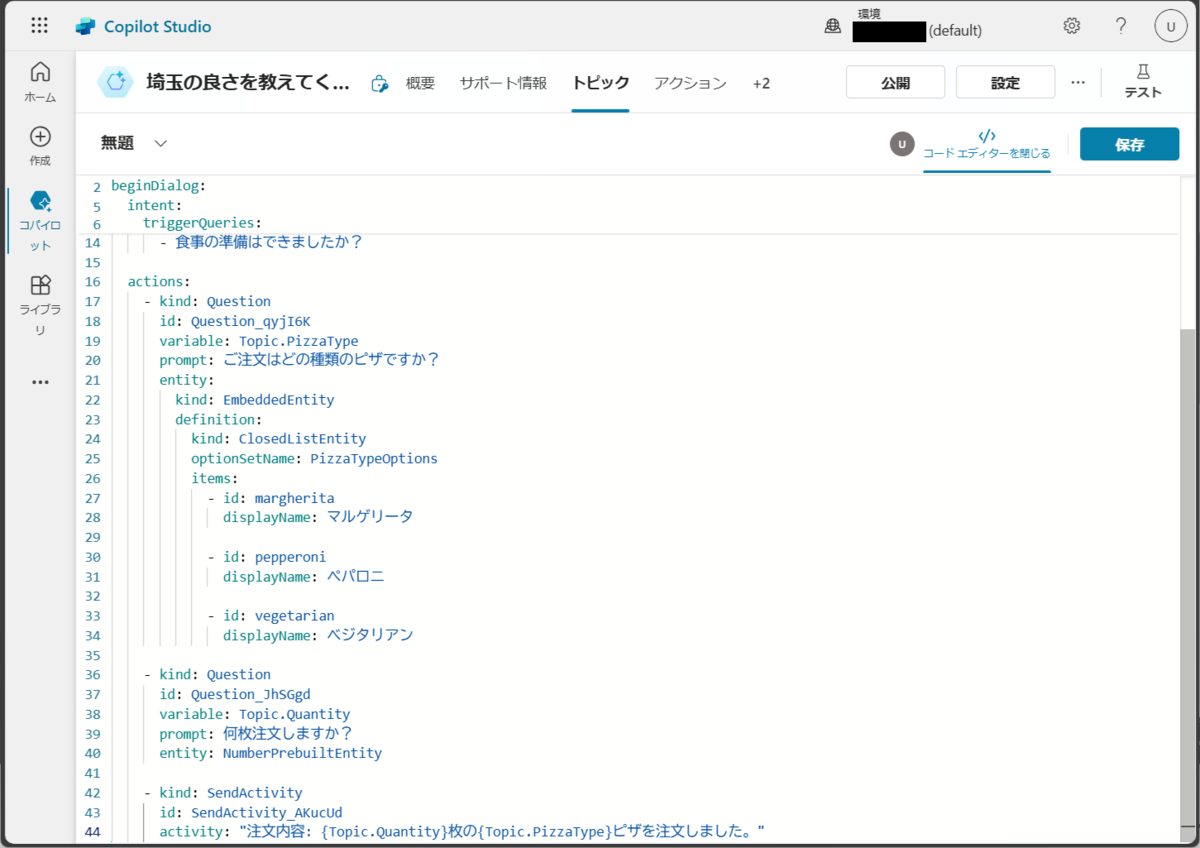Viewport: 1200px width, 848px height.
Task: Open the app launcher waffle icon
Action: [39, 26]
